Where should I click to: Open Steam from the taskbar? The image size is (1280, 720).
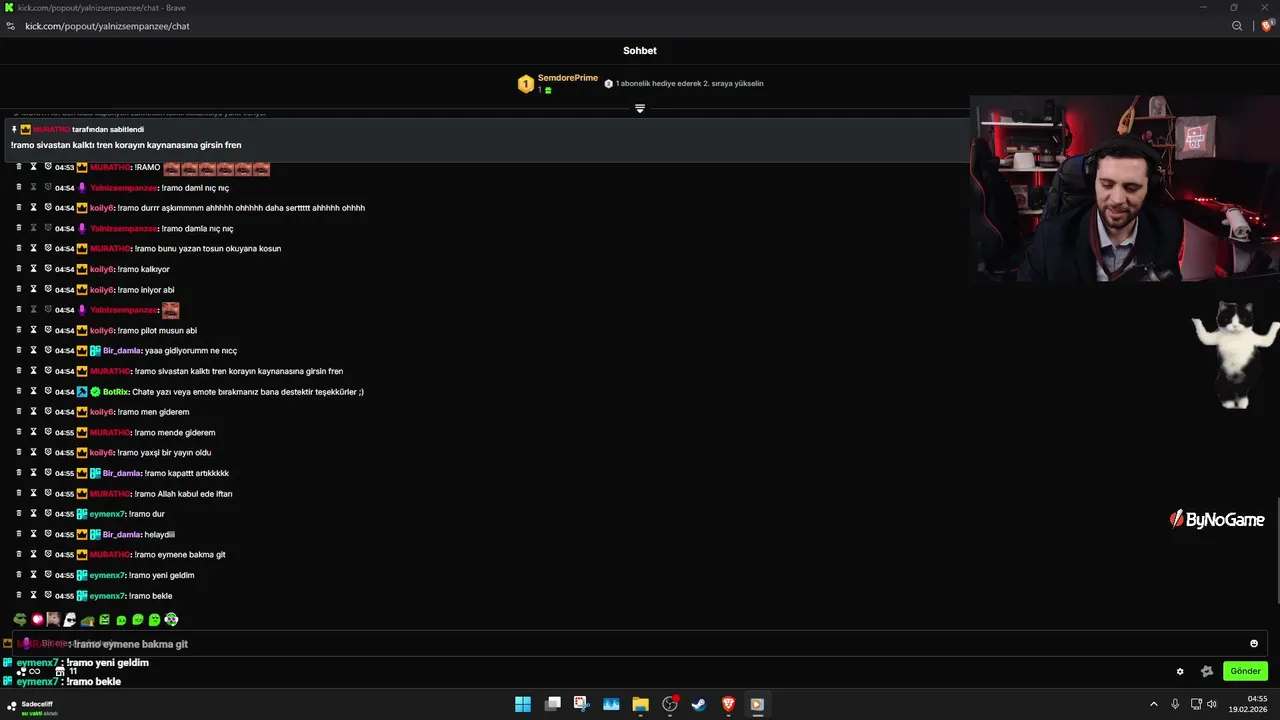(699, 704)
